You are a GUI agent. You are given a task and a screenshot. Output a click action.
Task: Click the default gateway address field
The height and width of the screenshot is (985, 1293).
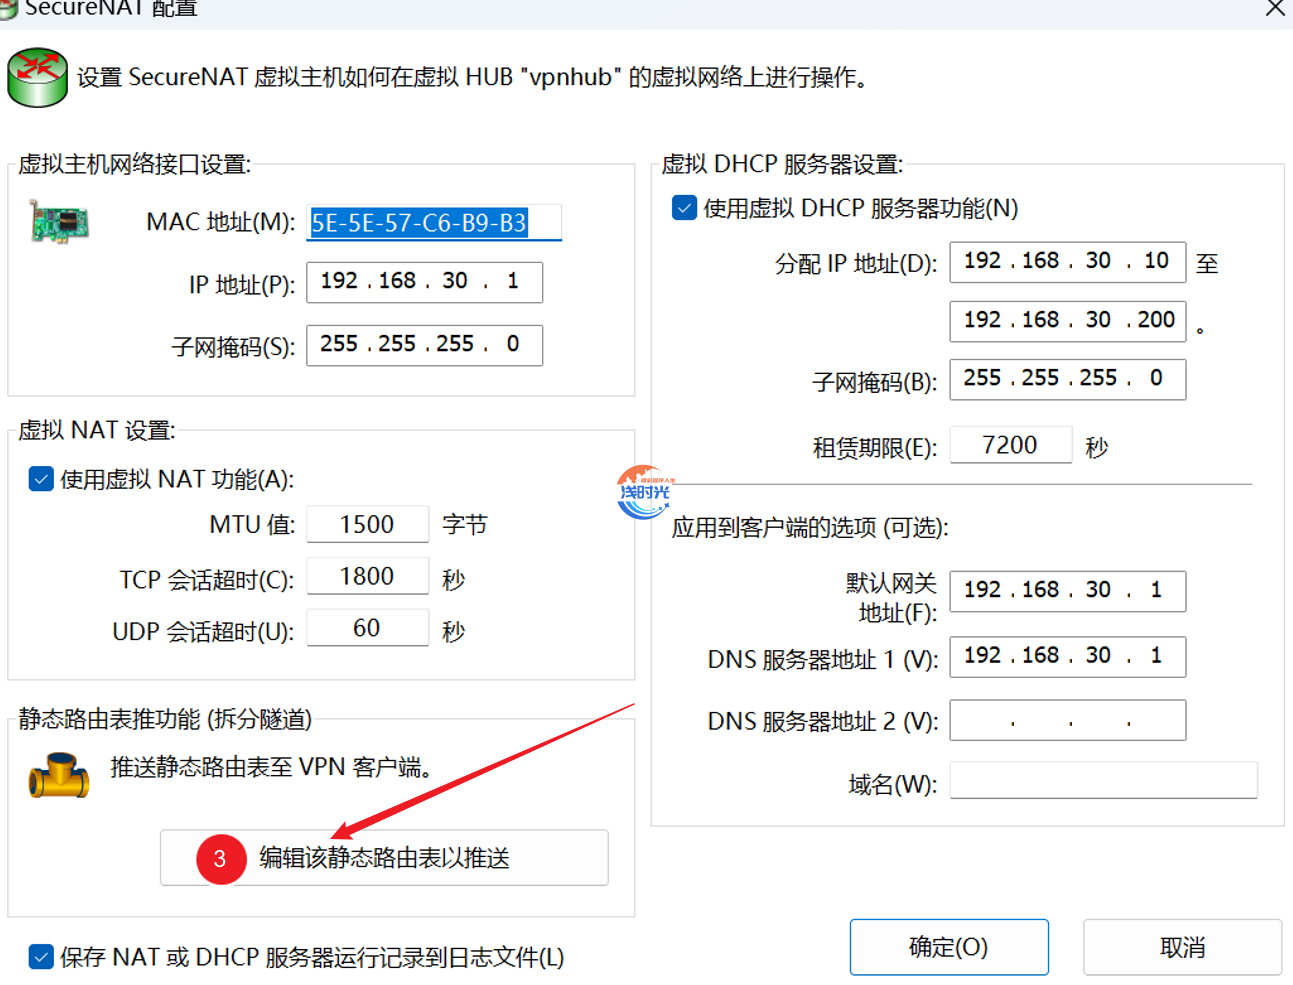coord(1067,591)
